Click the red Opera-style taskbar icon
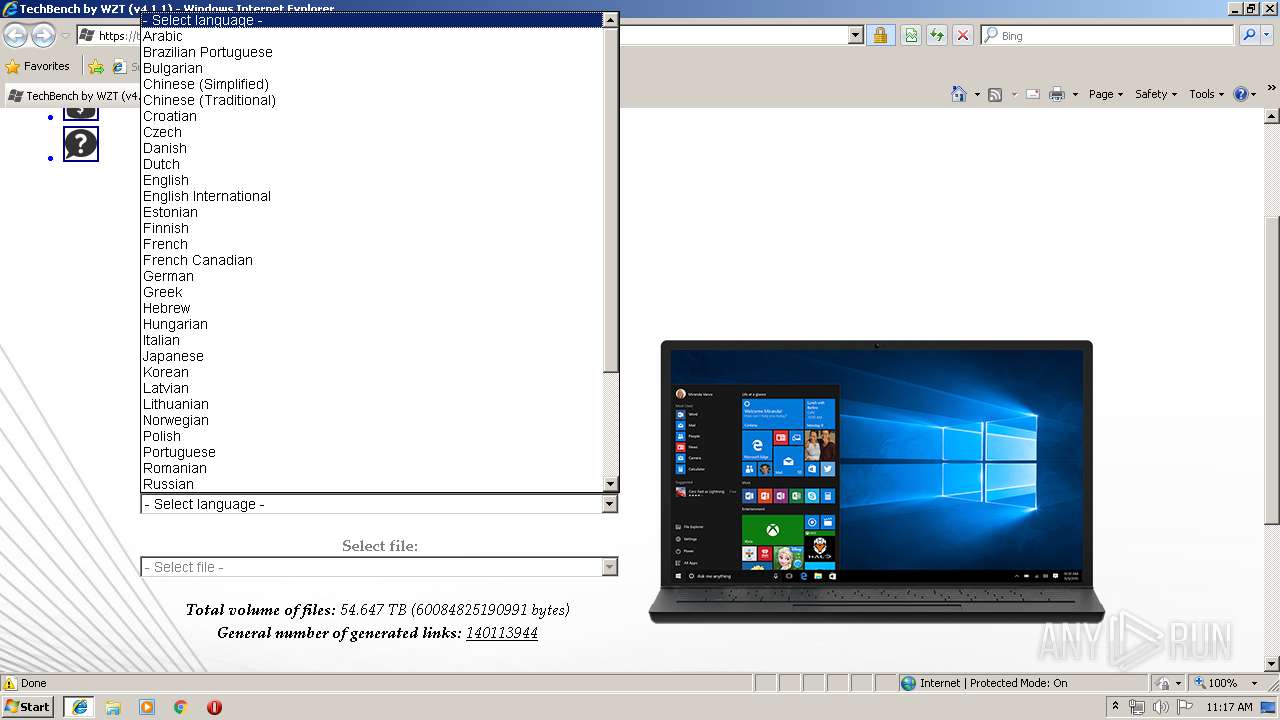The width and height of the screenshot is (1280, 720). click(x=214, y=706)
